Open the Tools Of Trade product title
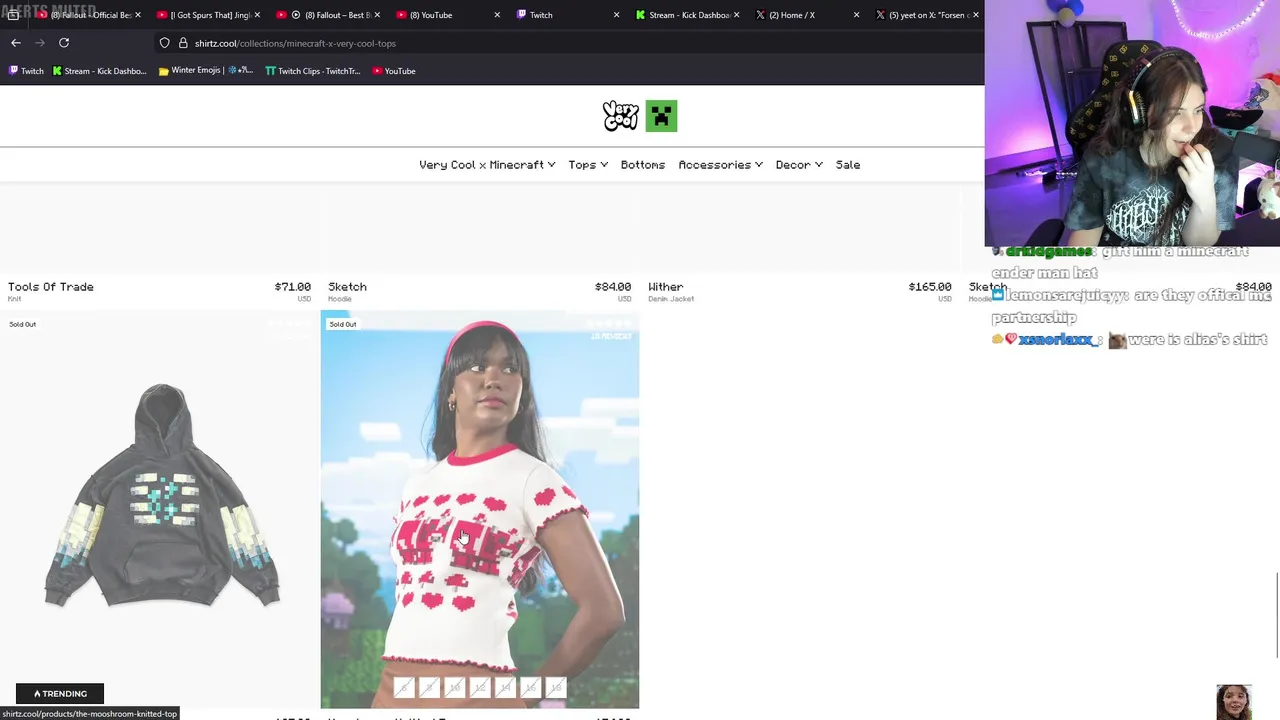The height and width of the screenshot is (720, 1280). 51,287
